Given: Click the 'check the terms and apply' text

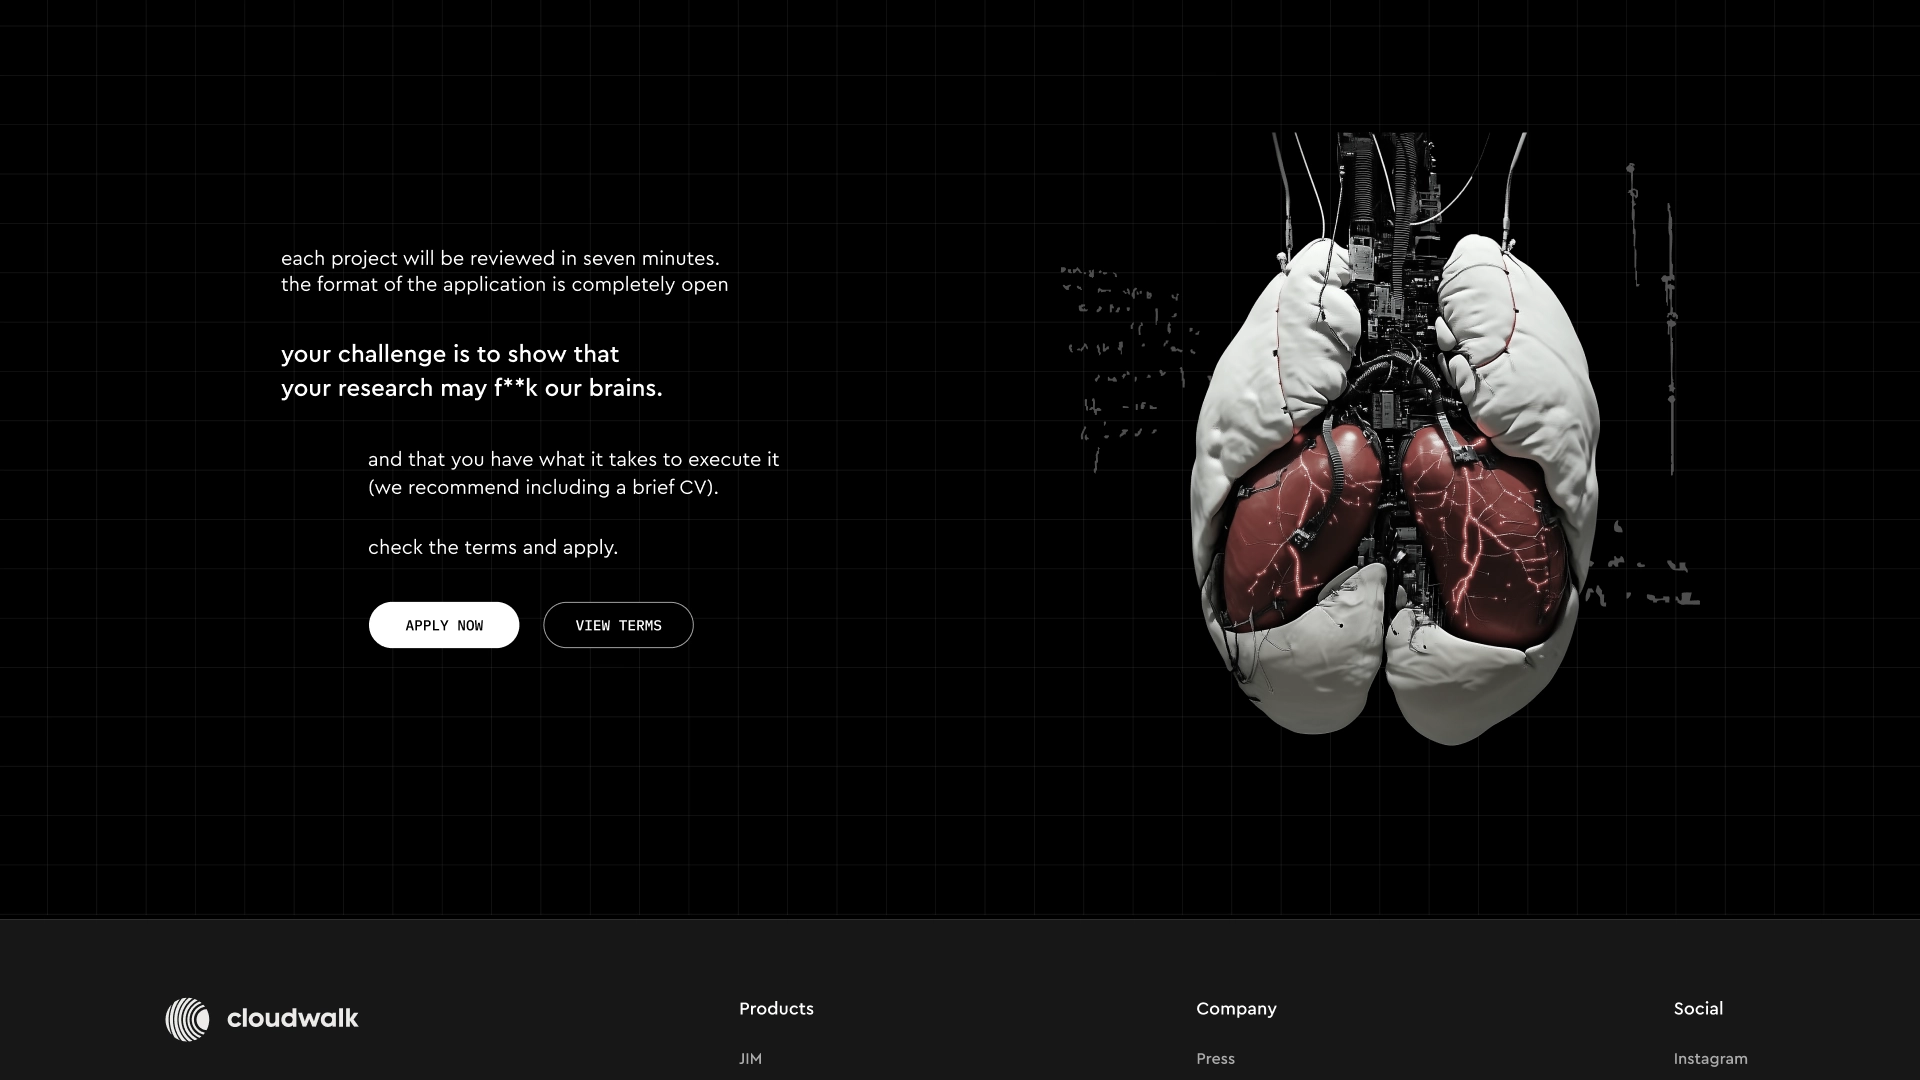Looking at the screenshot, I should 493,547.
